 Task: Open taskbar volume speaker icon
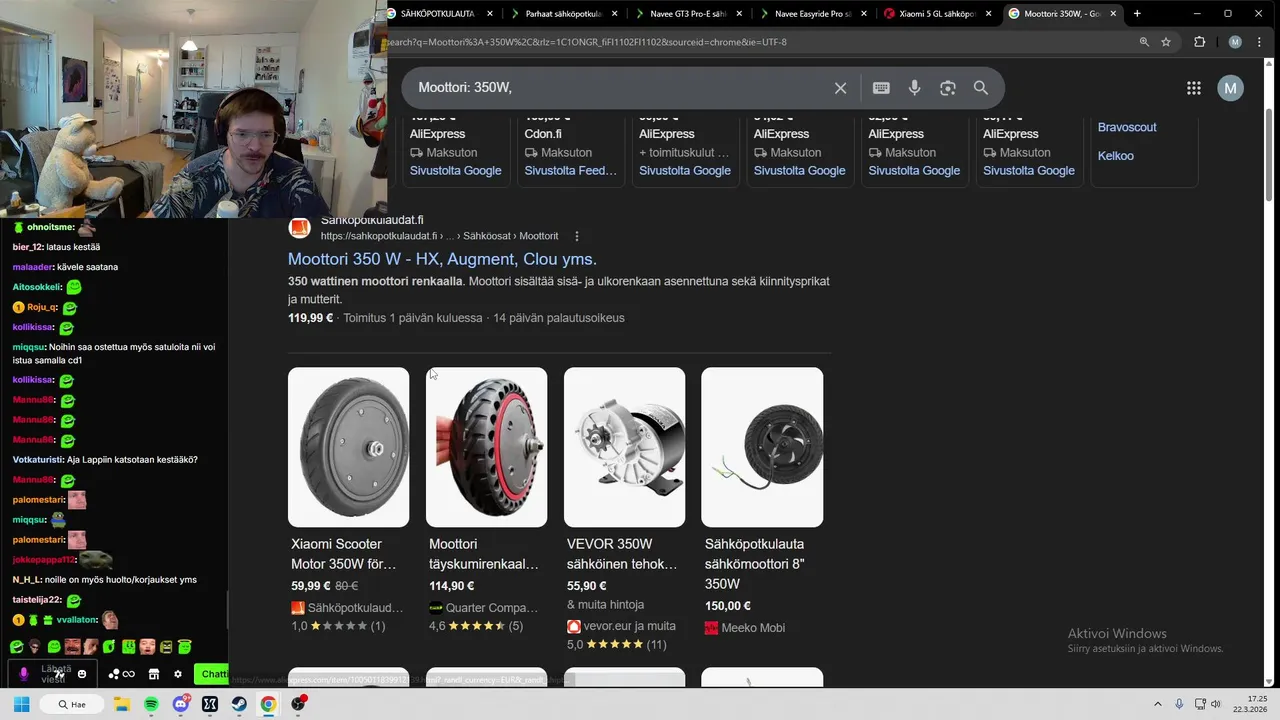pyautogui.click(x=1216, y=704)
